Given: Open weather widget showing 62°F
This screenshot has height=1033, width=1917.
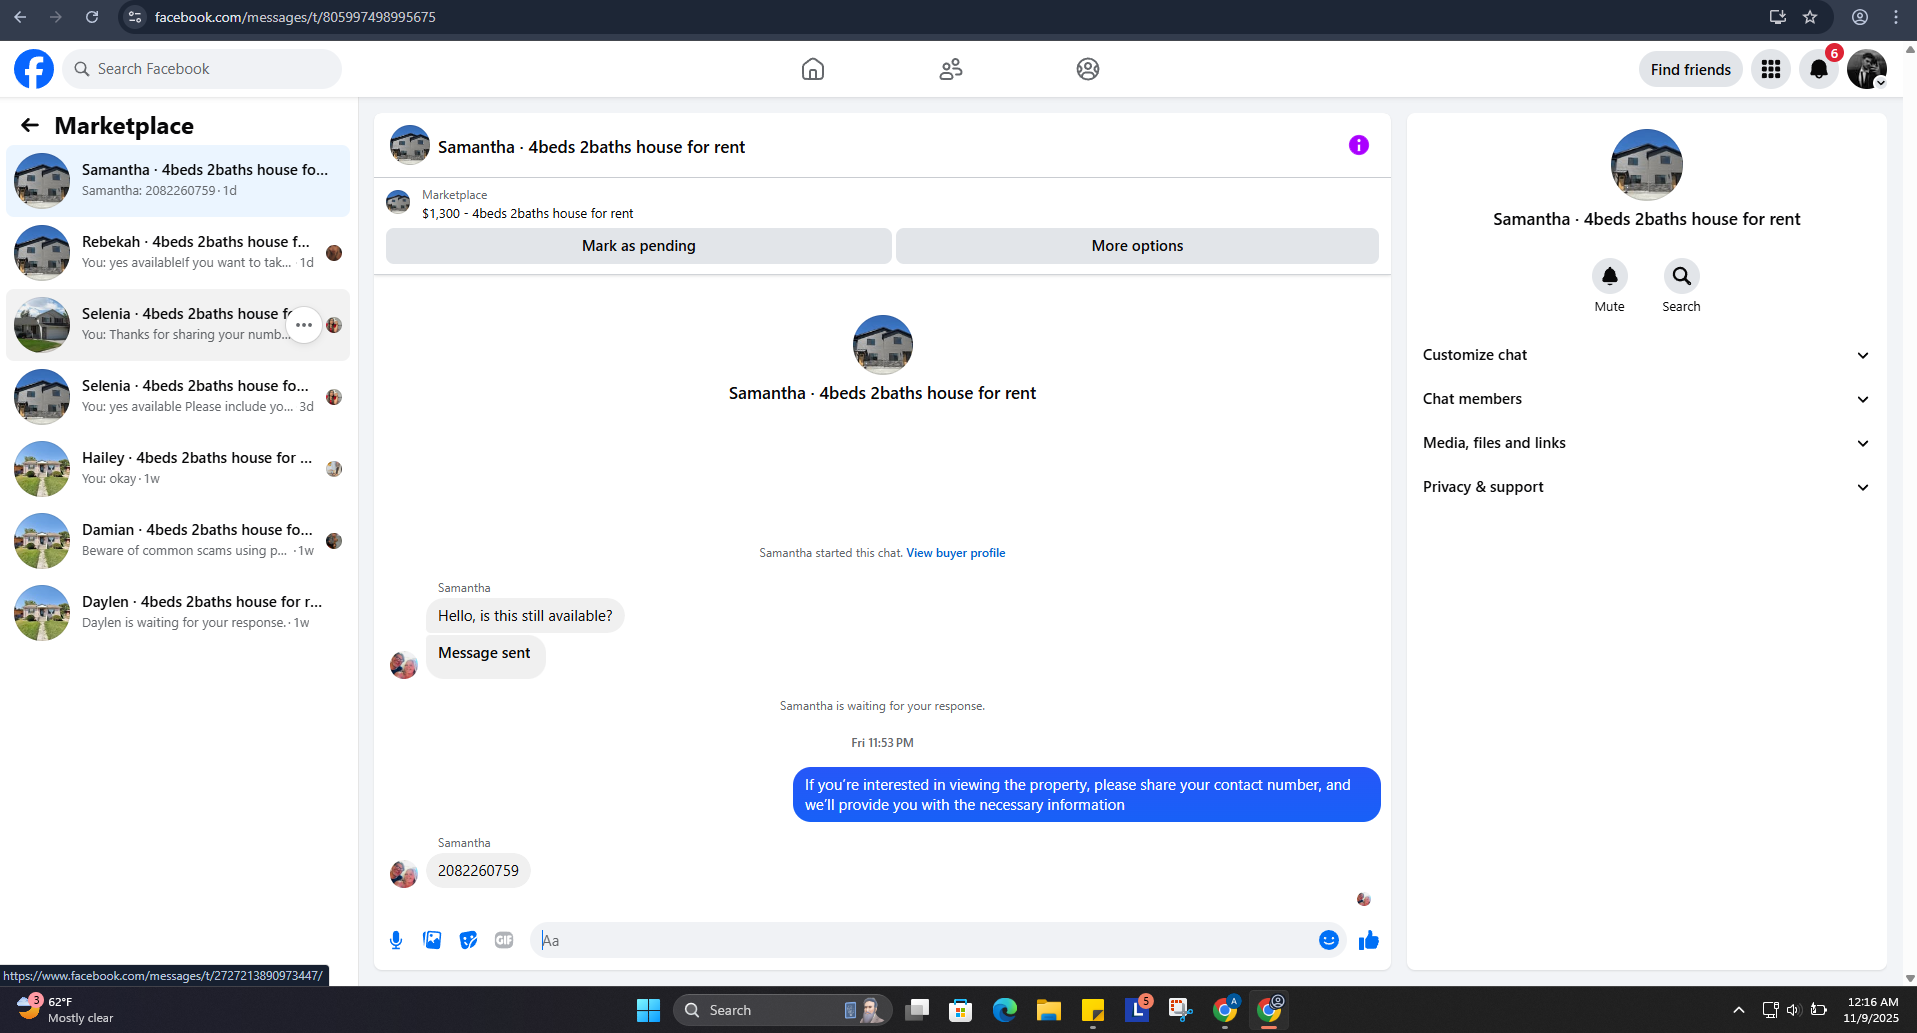Looking at the screenshot, I should (x=66, y=1010).
